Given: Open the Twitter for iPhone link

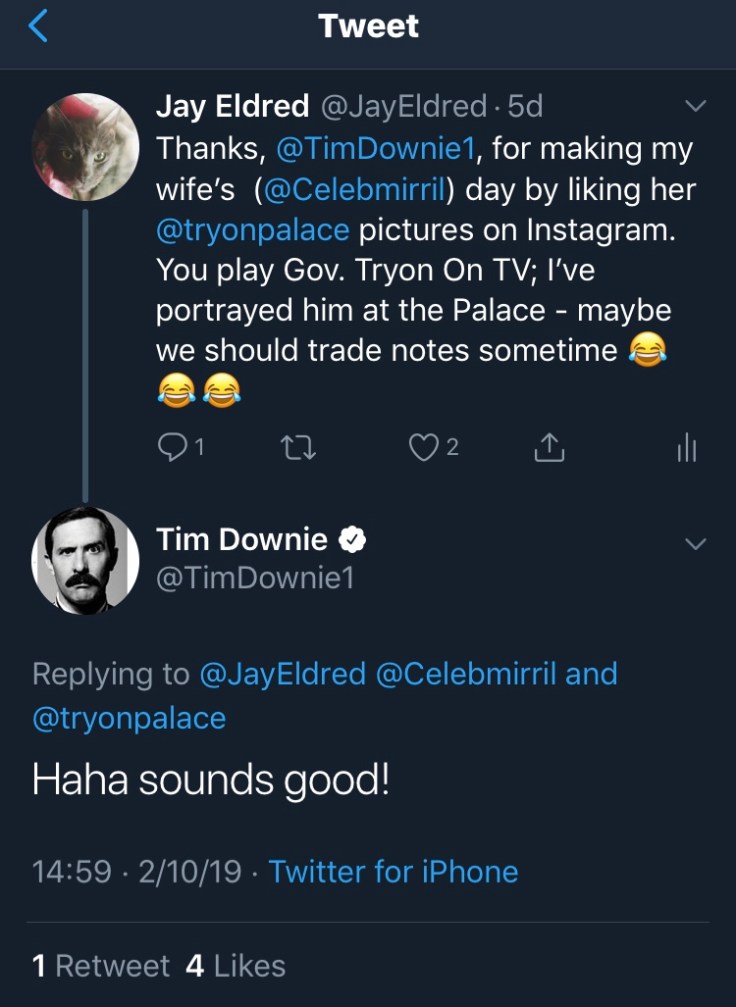Looking at the screenshot, I should click(x=393, y=871).
